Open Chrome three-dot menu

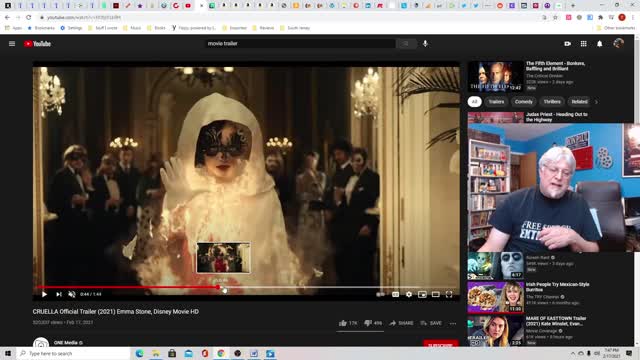pos(633,18)
